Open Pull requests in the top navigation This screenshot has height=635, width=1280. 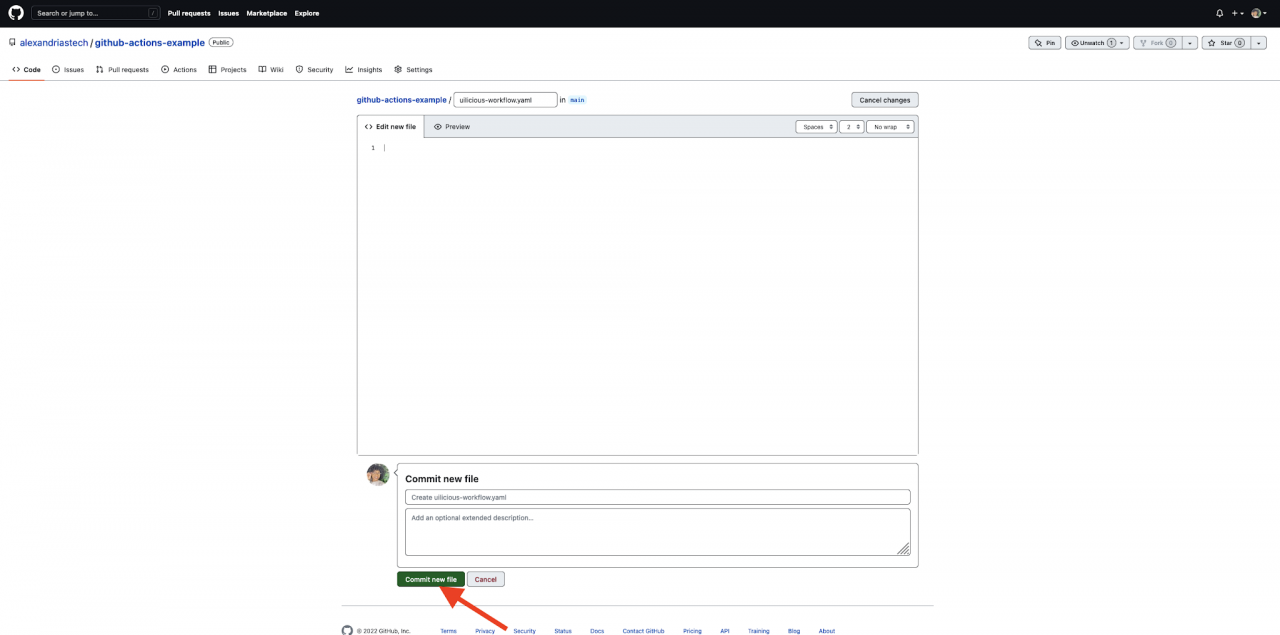click(189, 13)
